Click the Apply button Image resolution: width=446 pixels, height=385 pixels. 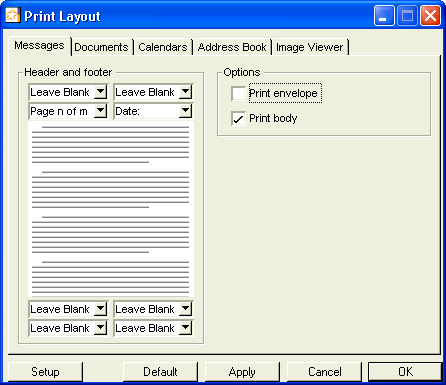click(x=242, y=372)
